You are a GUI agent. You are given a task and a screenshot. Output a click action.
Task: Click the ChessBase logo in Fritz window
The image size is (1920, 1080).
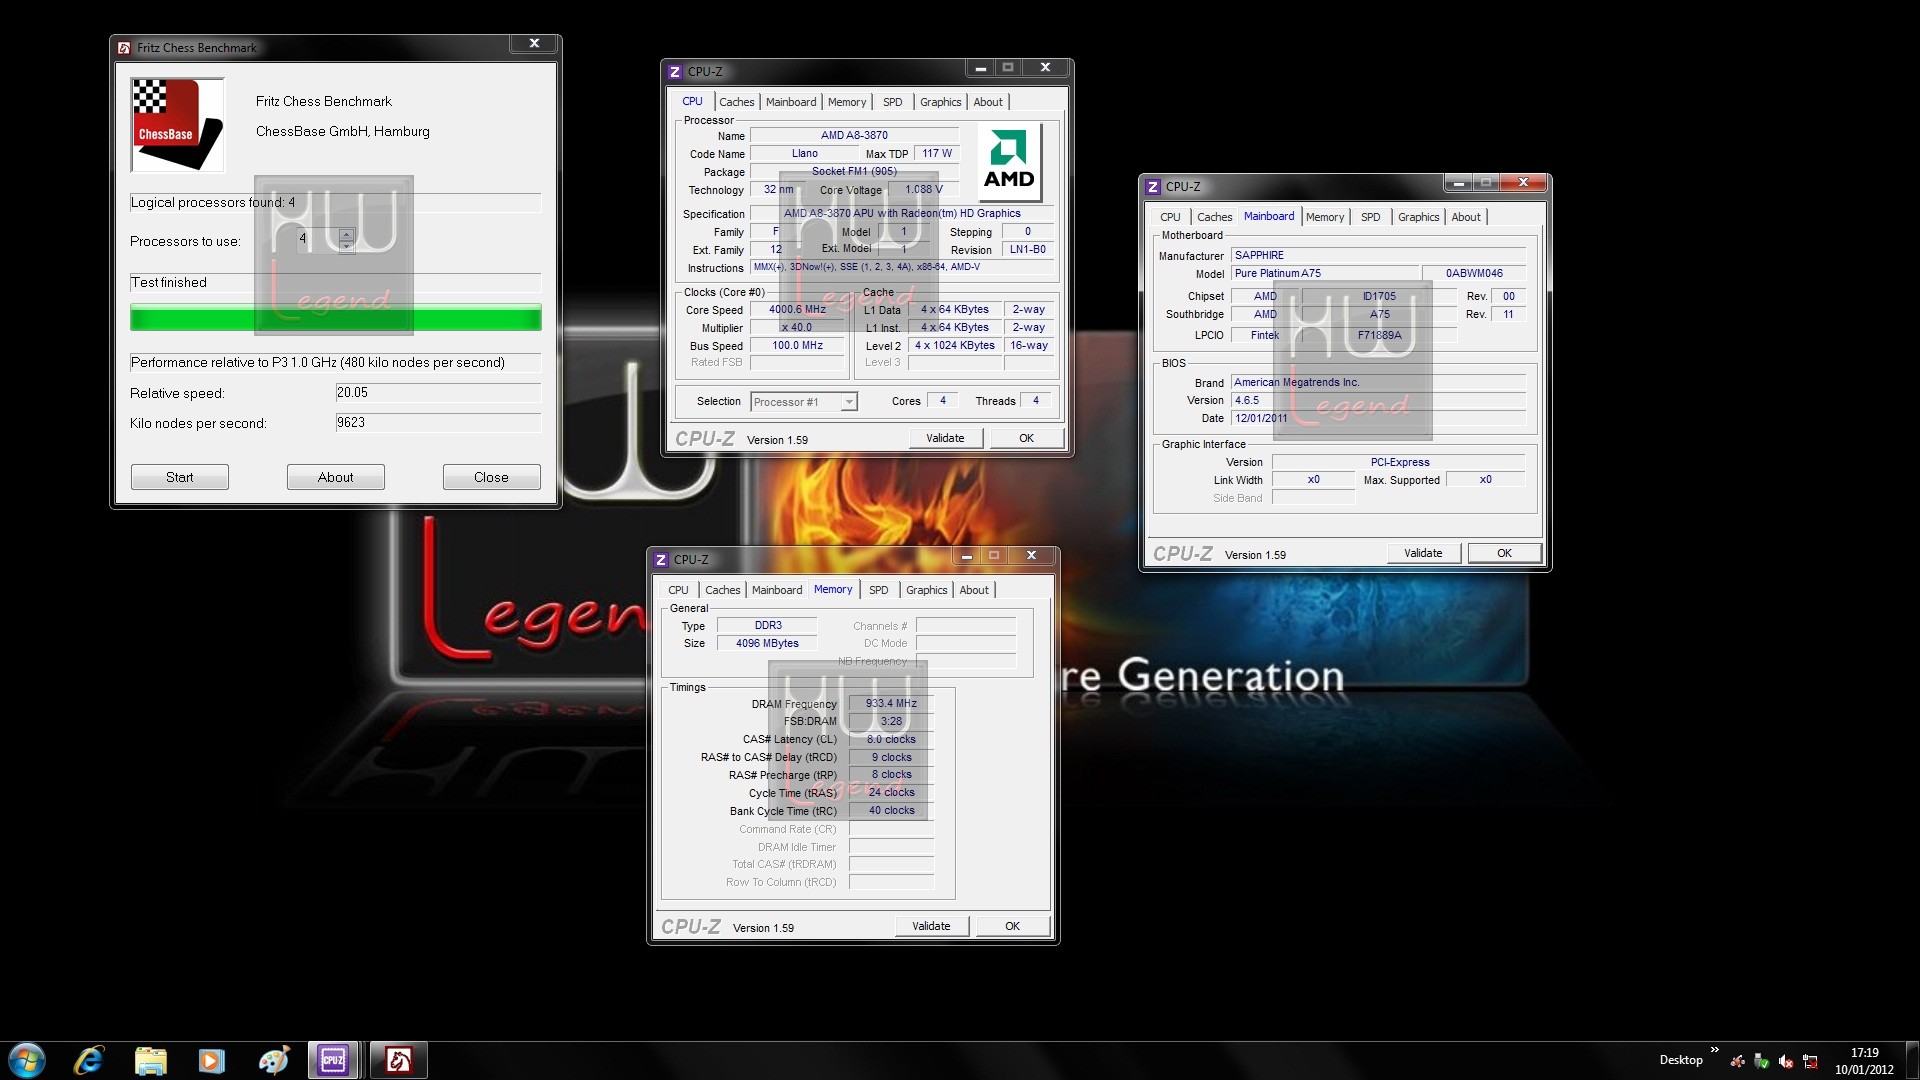pyautogui.click(x=178, y=125)
